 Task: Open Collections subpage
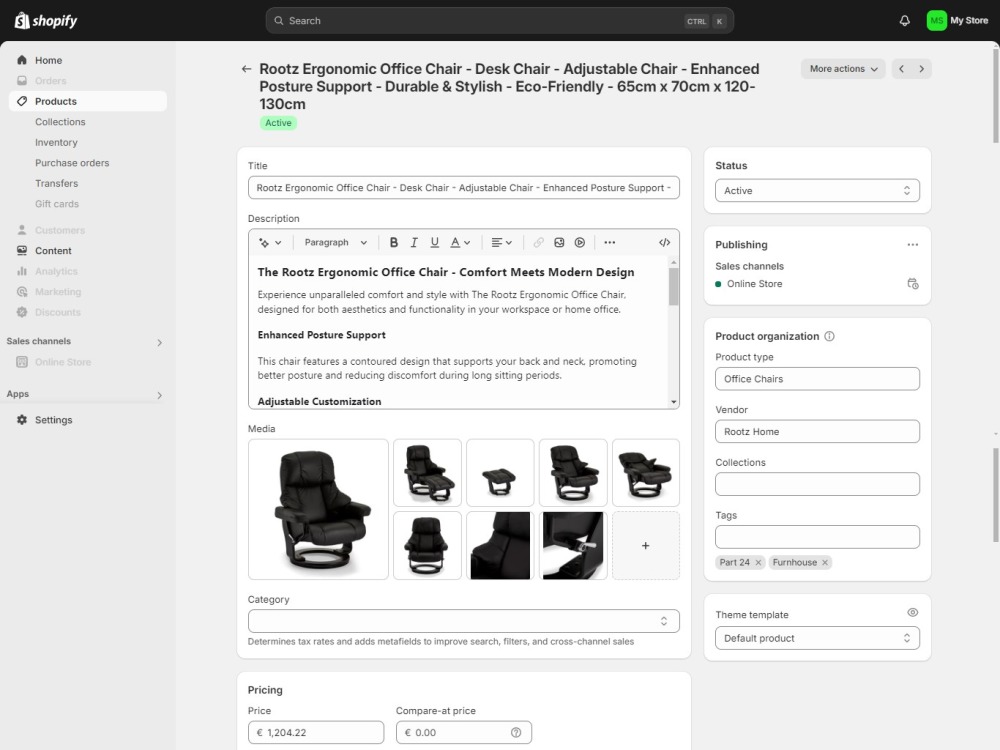(x=60, y=122)
